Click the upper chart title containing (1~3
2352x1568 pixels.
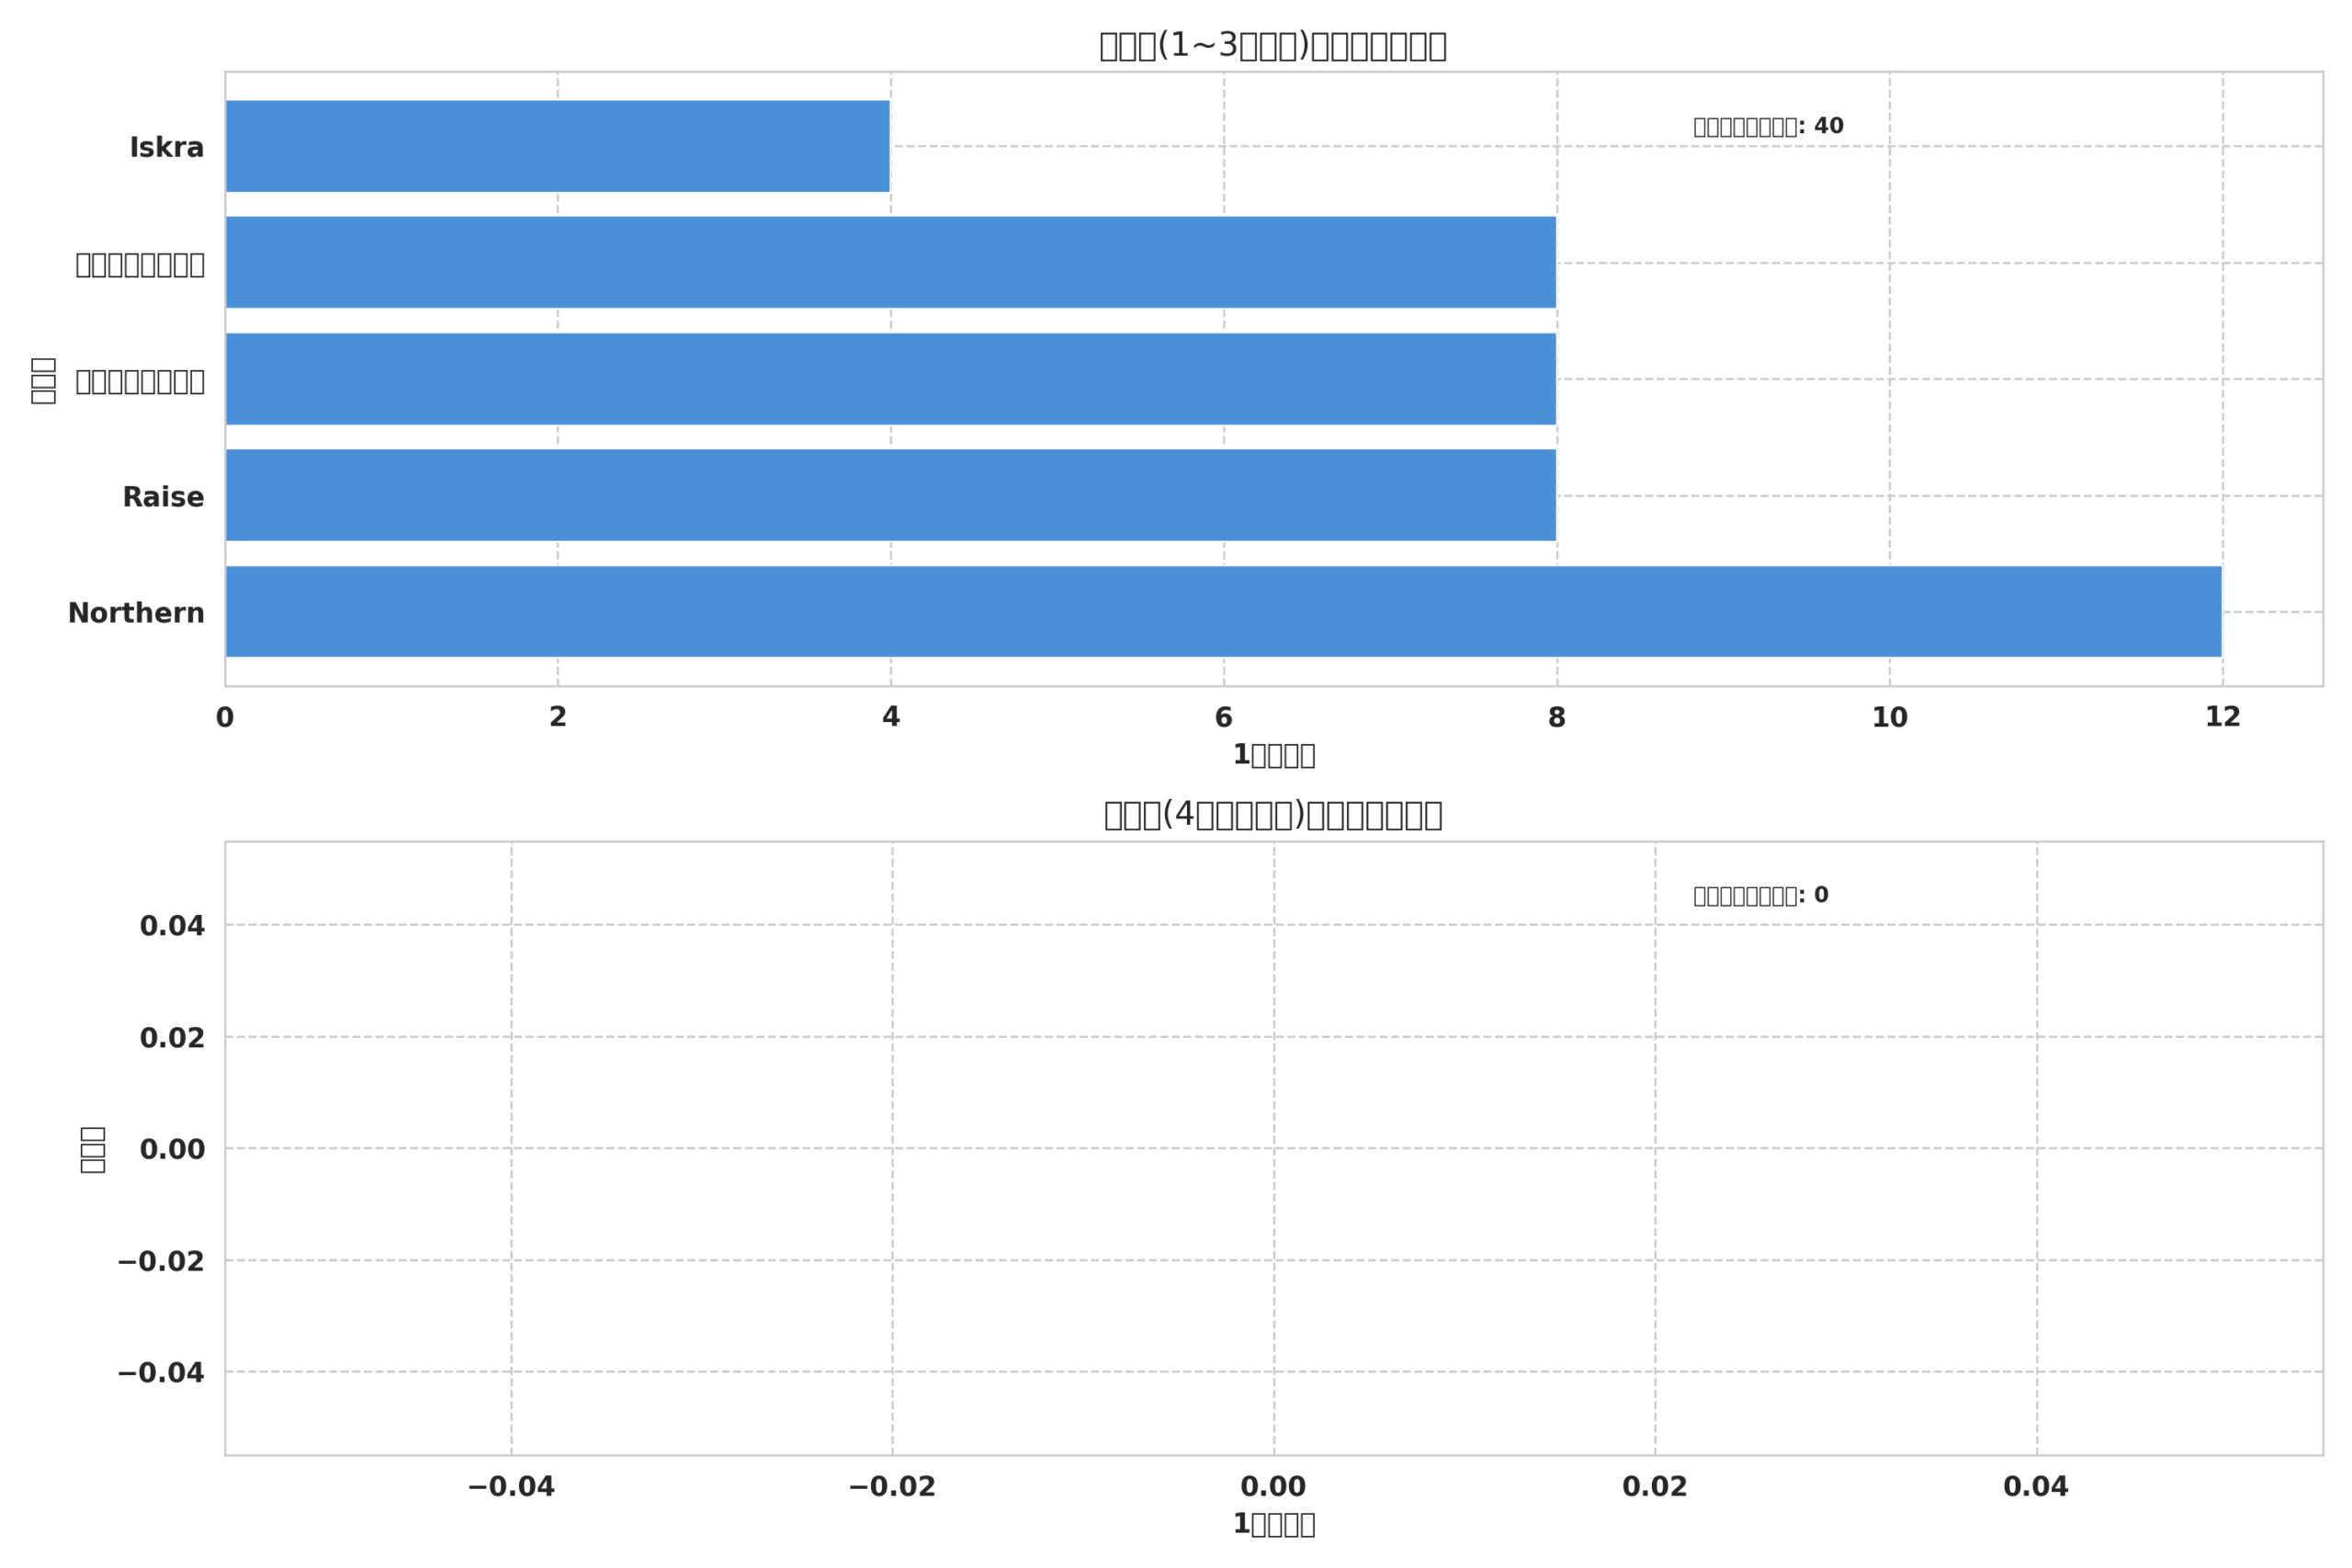pos(1273,46)
